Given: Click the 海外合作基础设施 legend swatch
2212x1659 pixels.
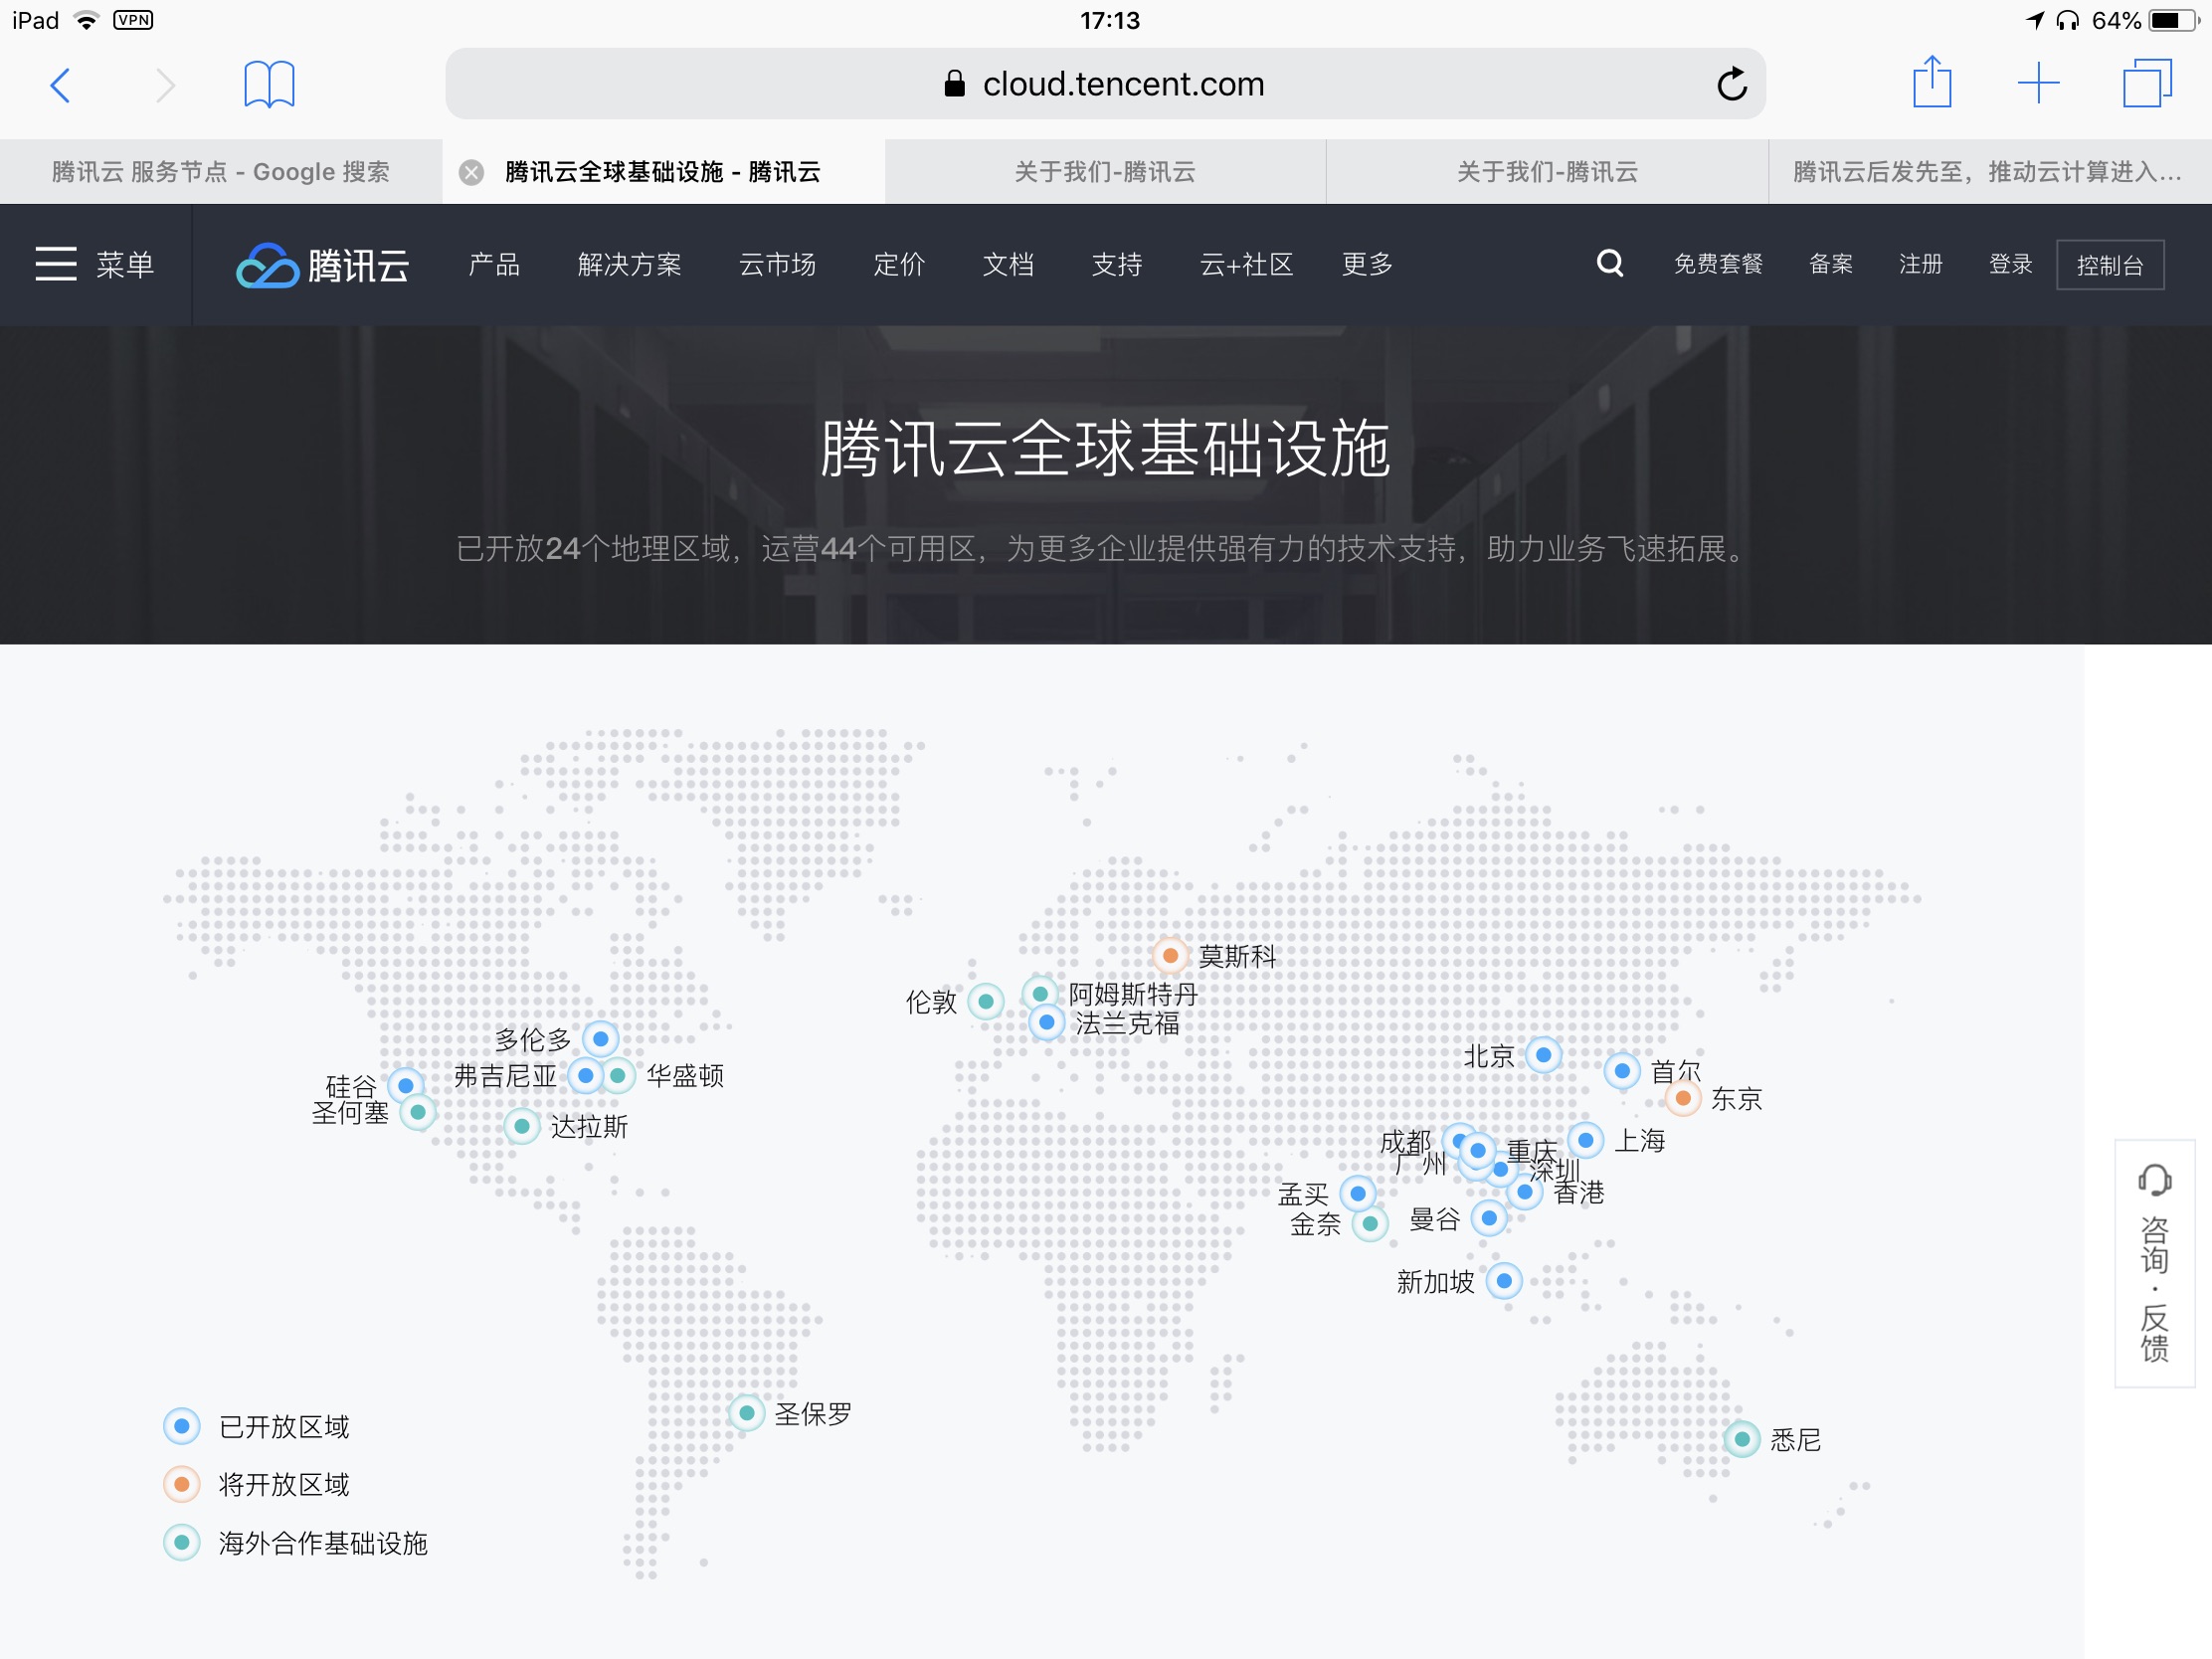Looking at the screenshot, I should coord(182,1542).
